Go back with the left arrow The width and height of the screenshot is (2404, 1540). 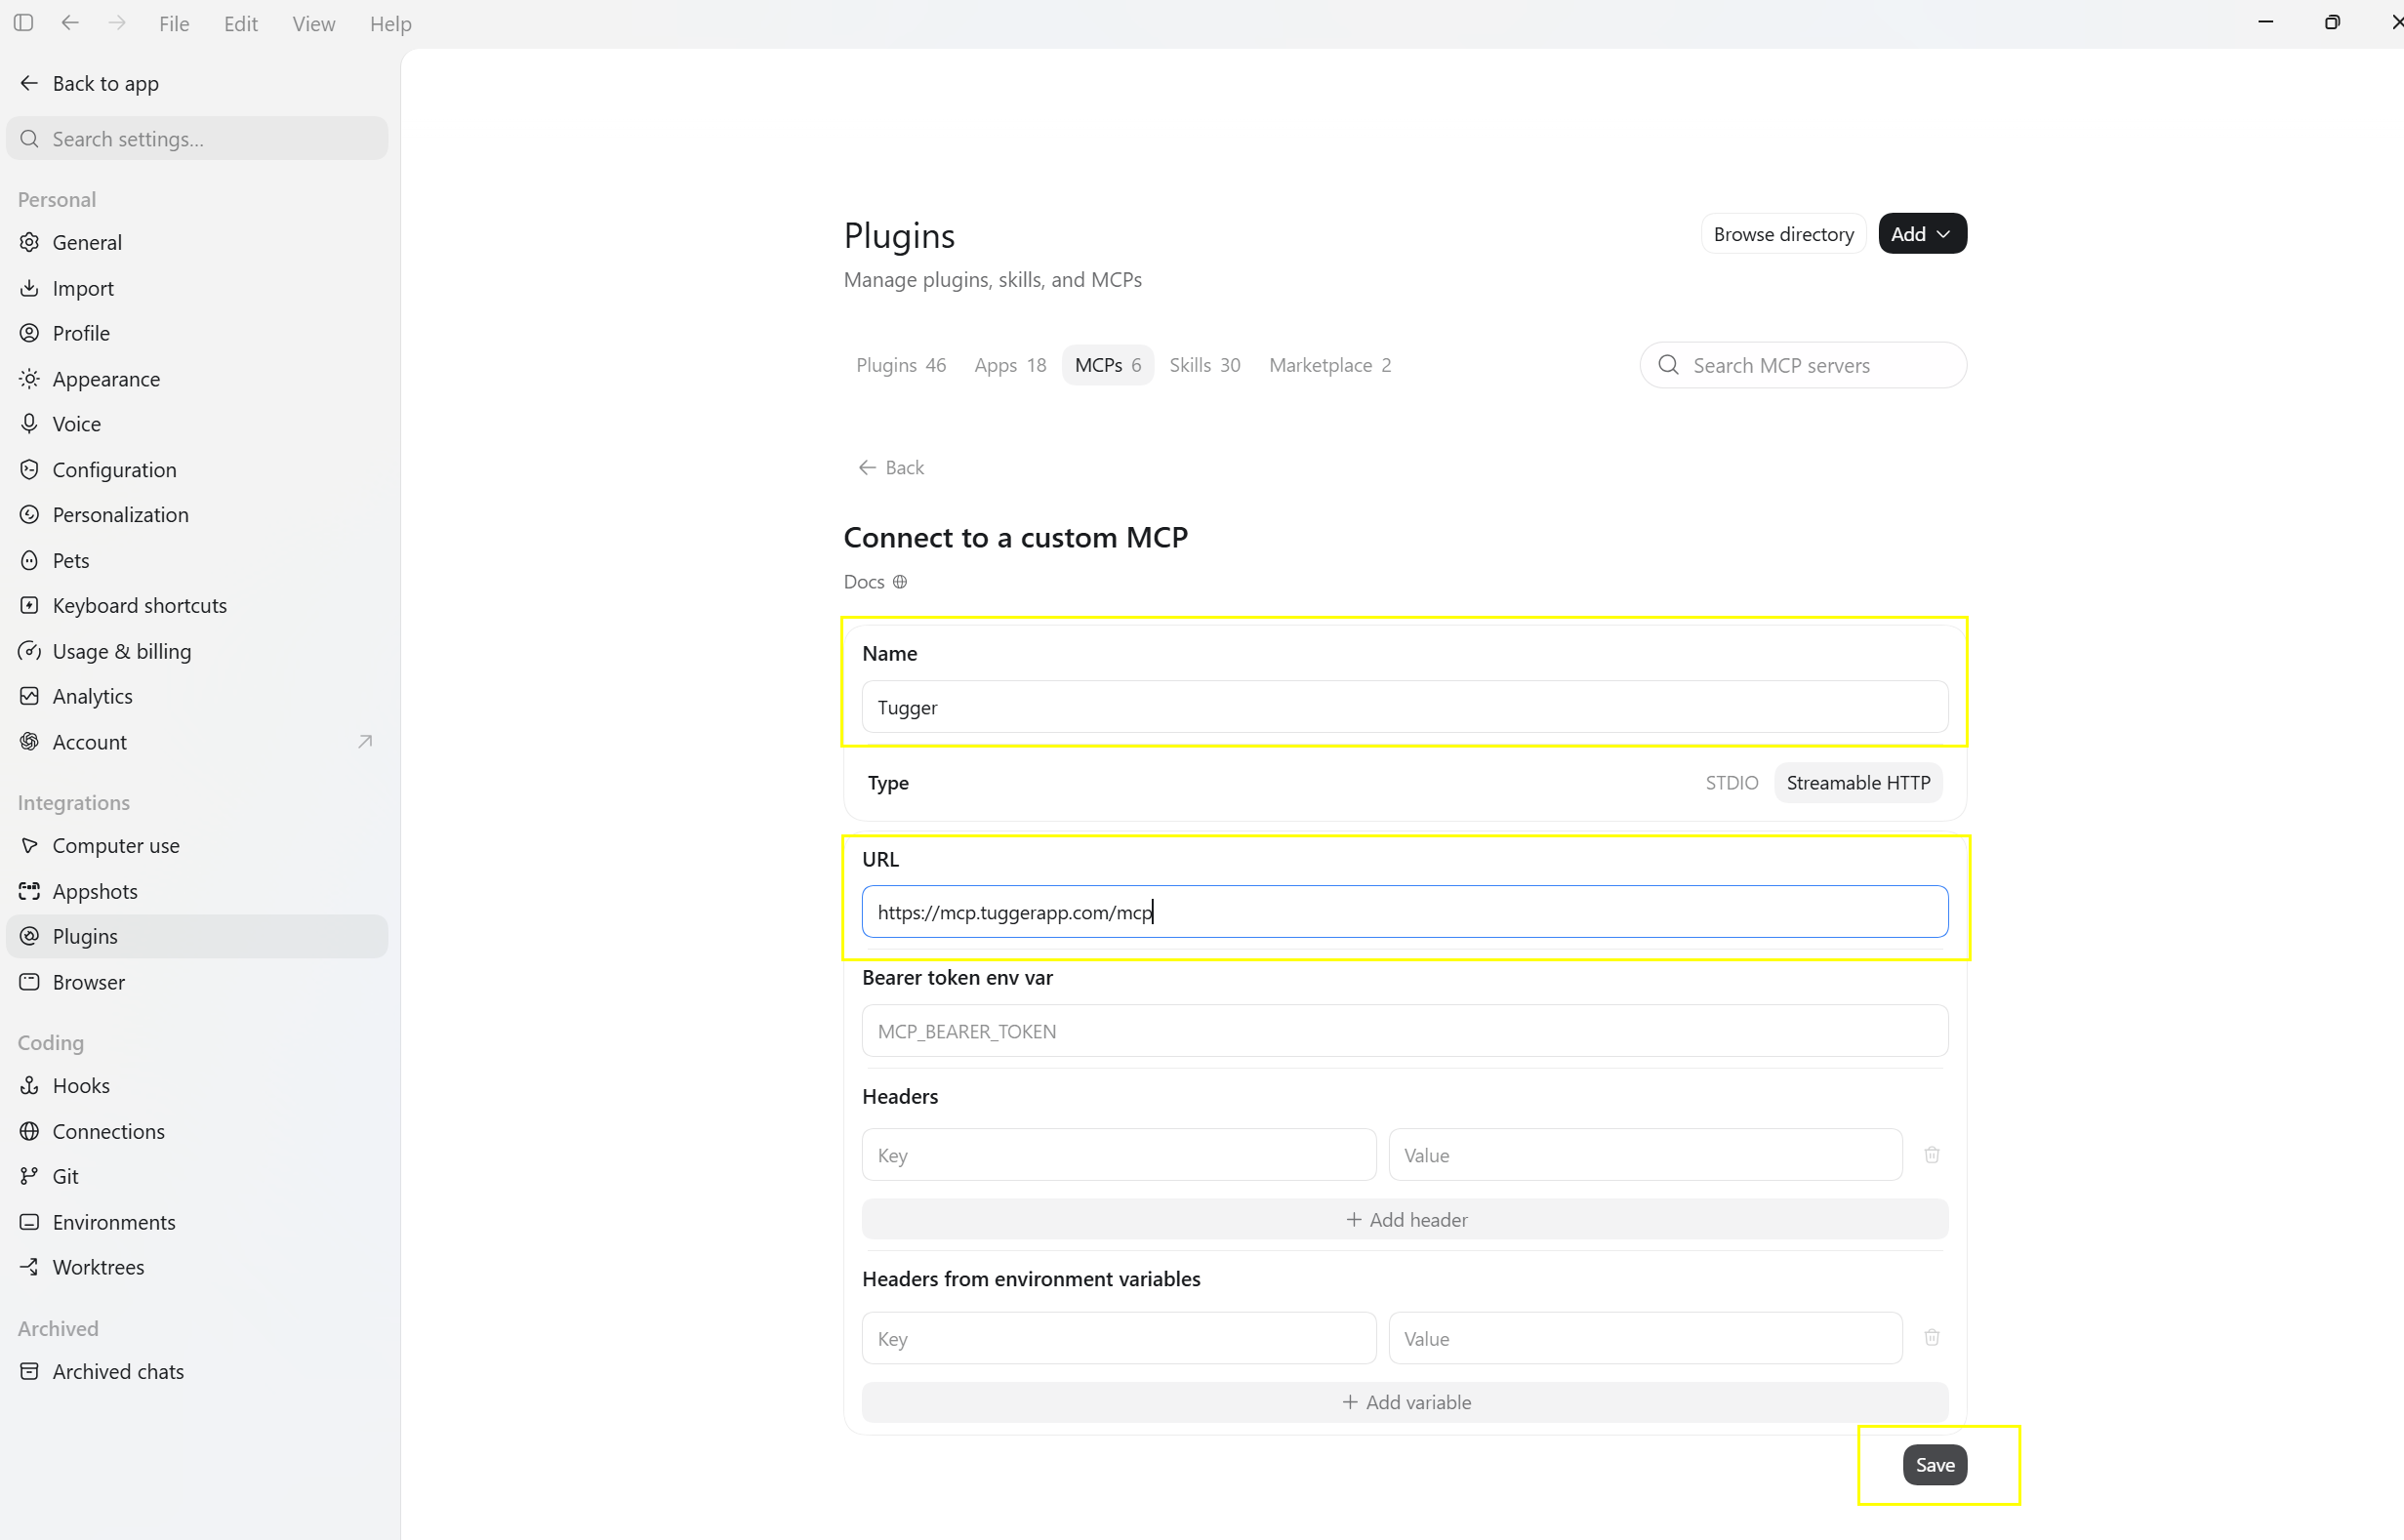[x=70, y=23]
